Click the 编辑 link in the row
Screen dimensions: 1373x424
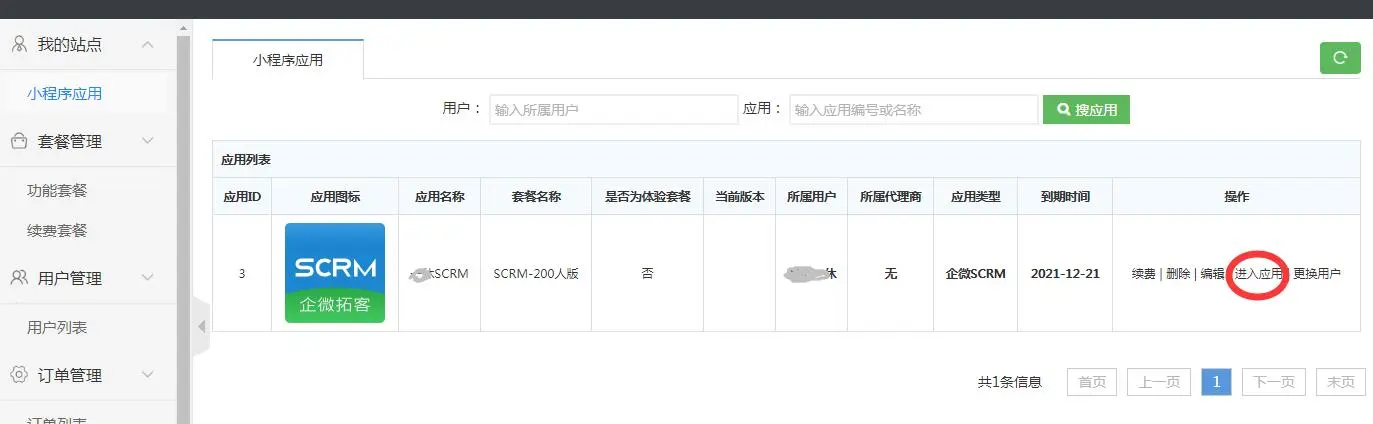(1212, 273)
